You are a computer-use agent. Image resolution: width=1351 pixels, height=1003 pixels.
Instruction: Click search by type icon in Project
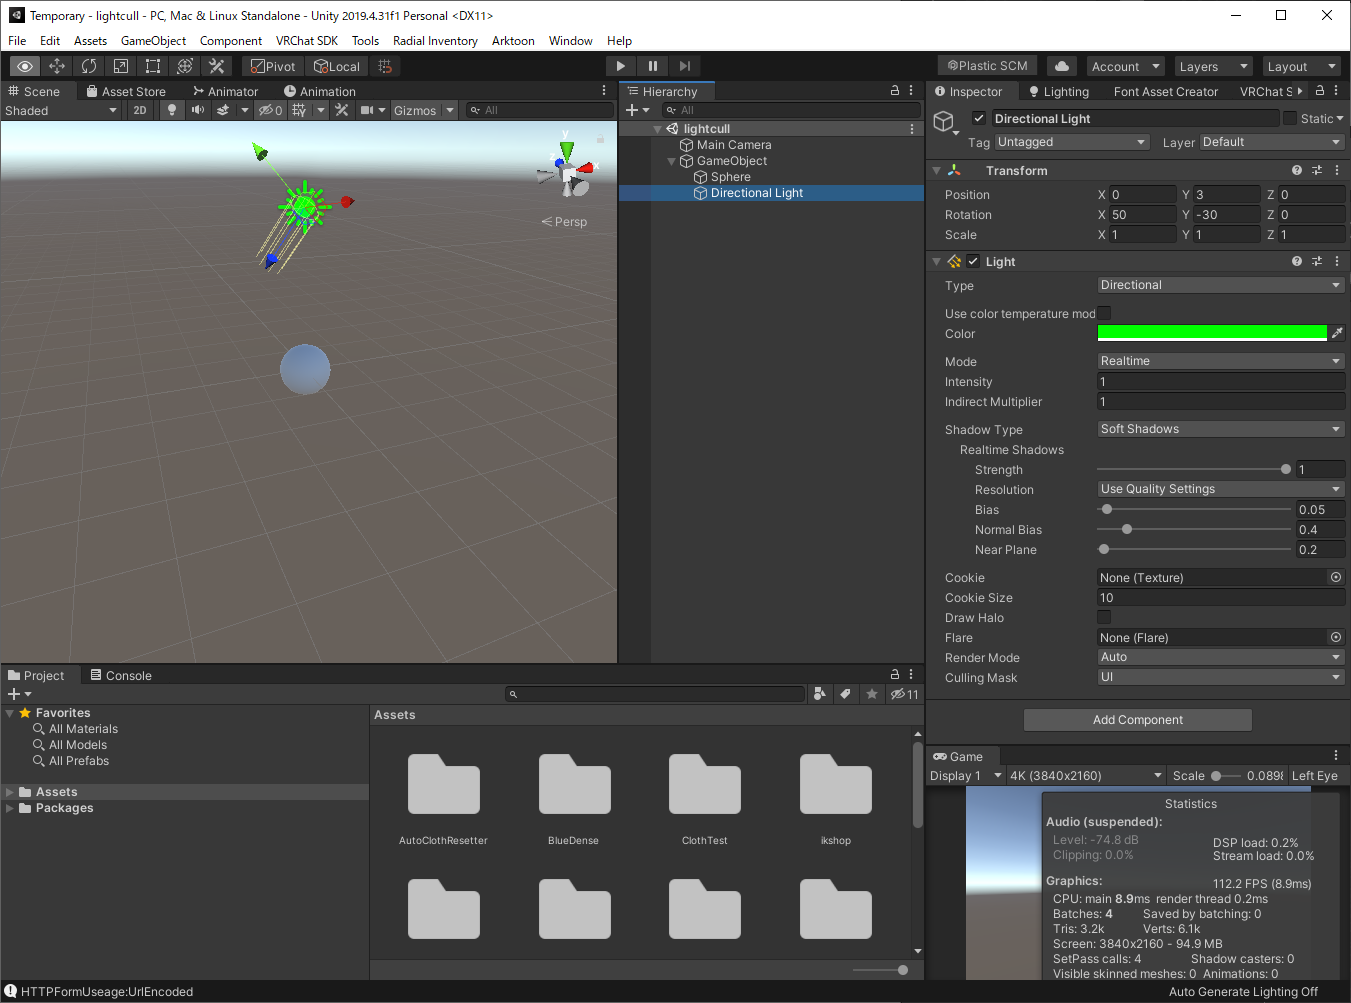[x=820, y=694]
